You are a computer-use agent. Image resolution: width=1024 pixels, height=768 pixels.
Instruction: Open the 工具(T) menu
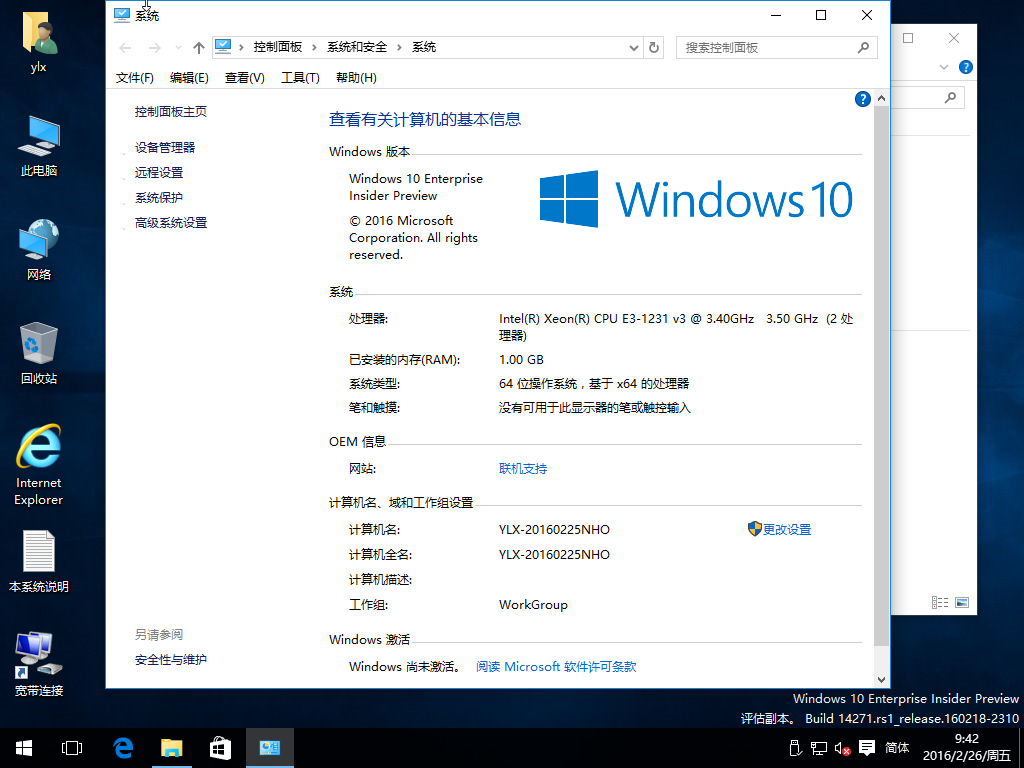[x=300, y=78]
